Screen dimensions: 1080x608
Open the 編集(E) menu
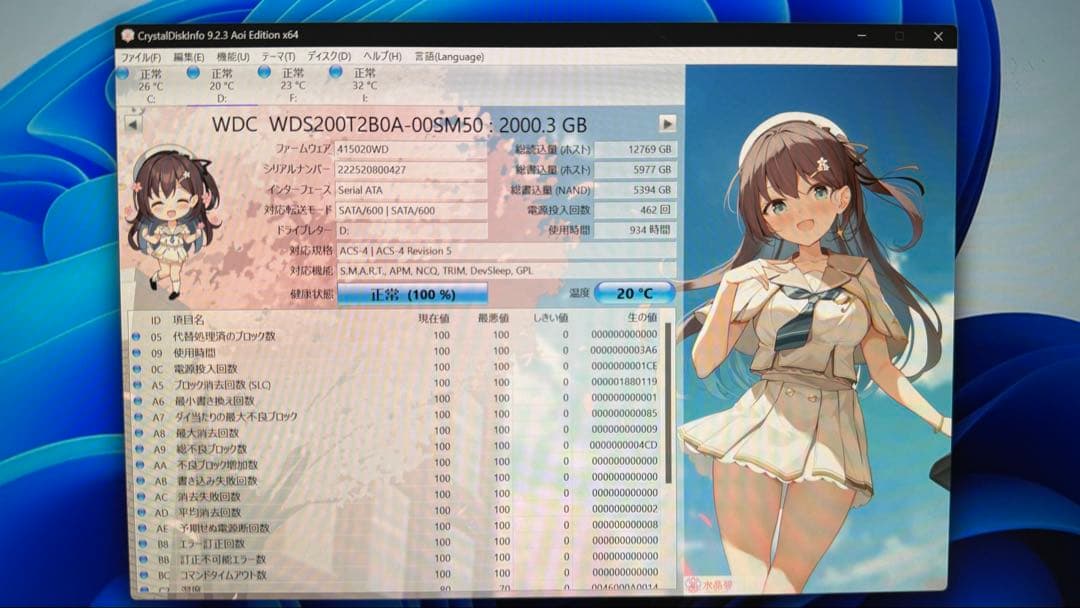pyautogui.click(x=189, y=57)
